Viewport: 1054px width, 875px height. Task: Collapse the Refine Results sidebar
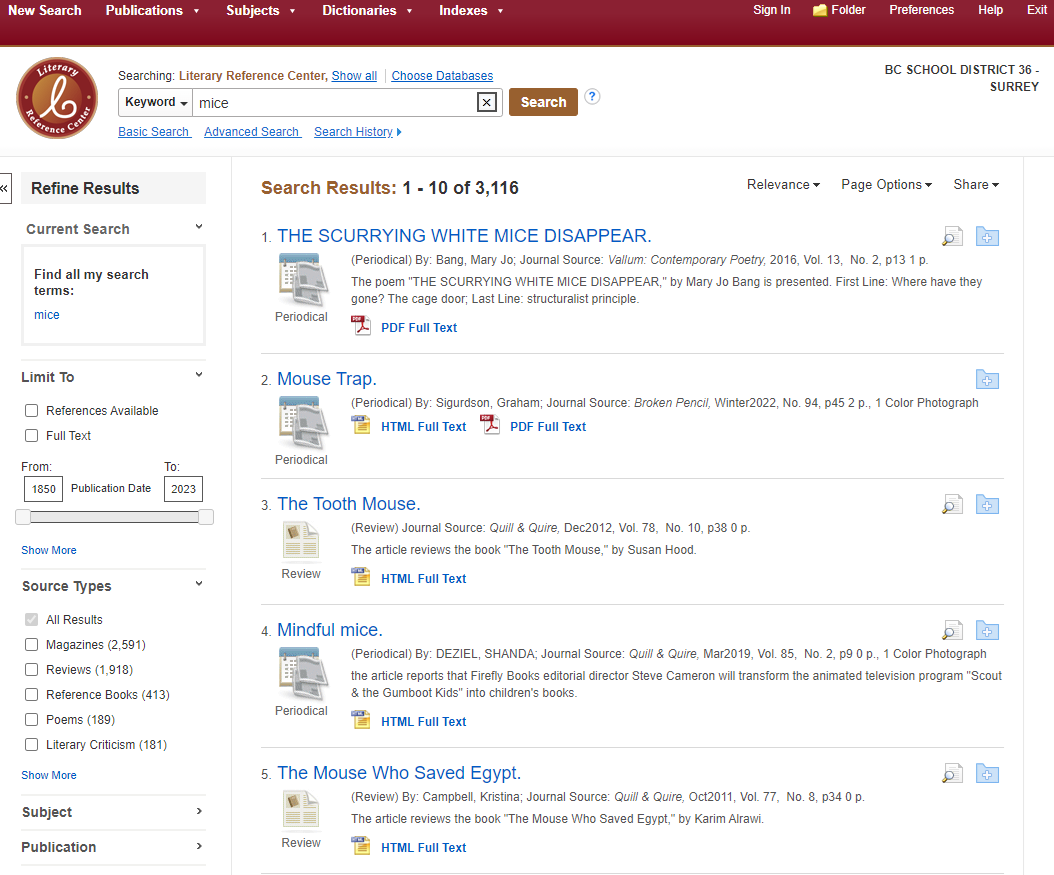click(x=5, y=188)
